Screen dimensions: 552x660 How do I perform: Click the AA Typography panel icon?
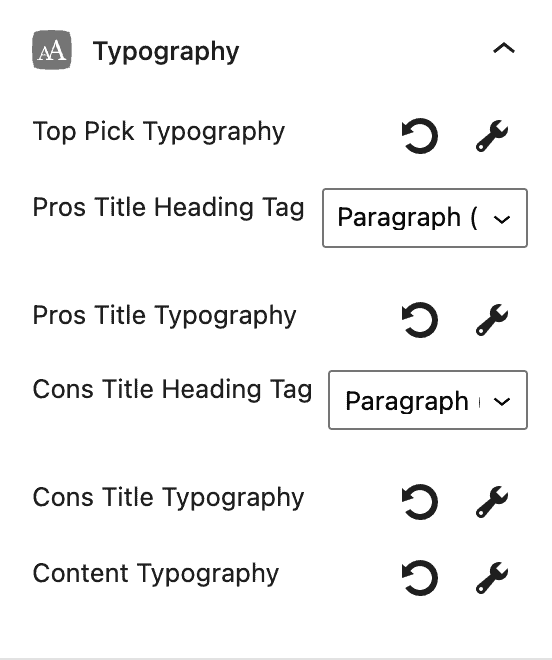(x=52, y=50)
